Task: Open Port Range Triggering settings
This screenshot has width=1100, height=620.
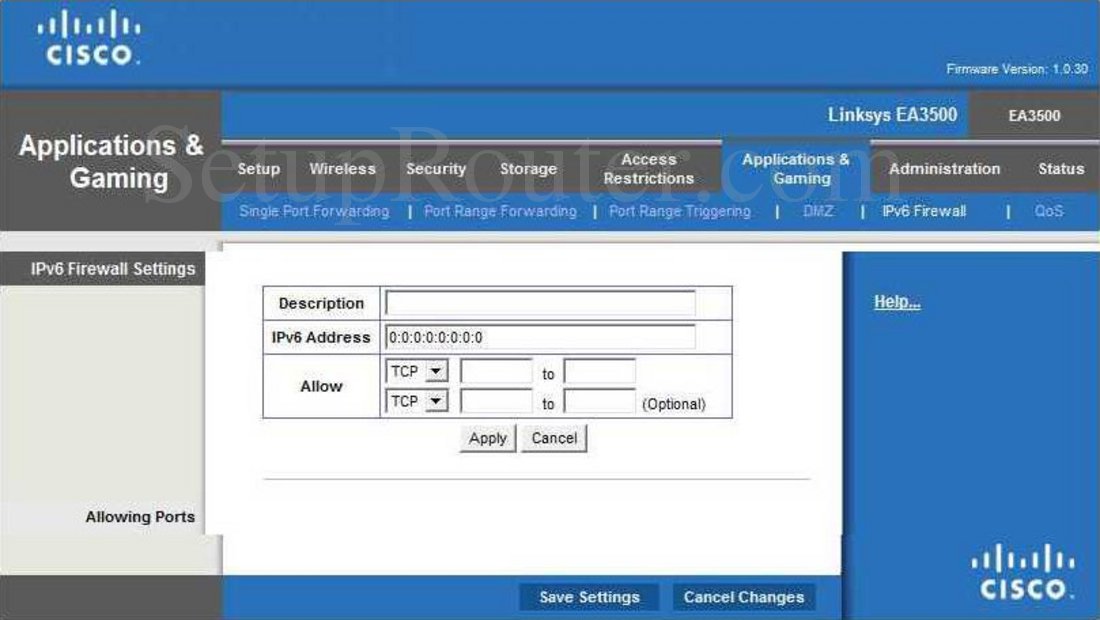Action: point(680,211)
